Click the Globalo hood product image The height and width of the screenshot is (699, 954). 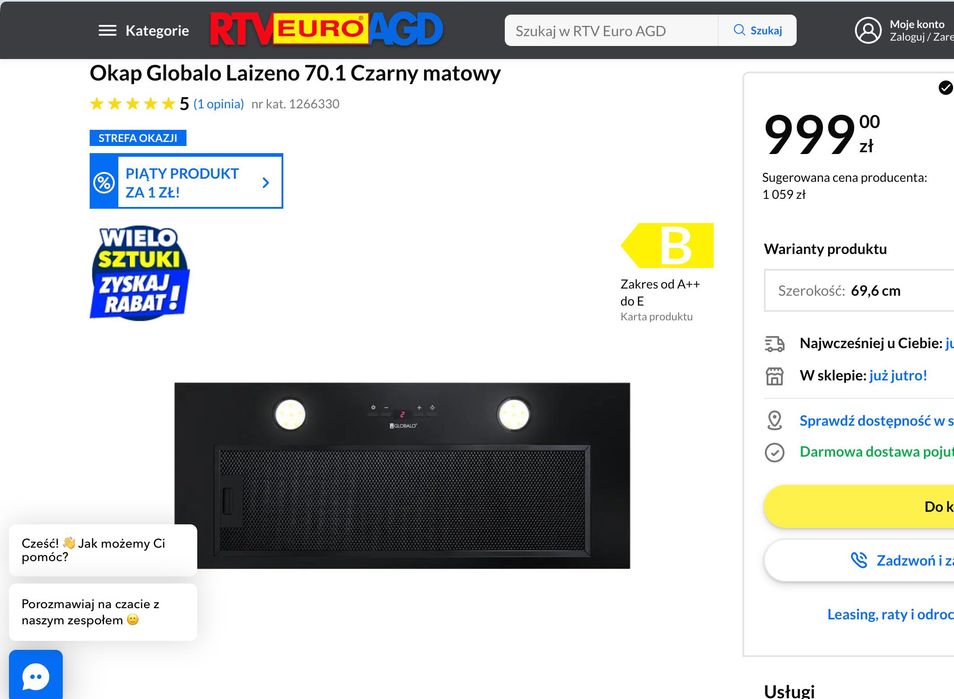[x=402, y=476]
